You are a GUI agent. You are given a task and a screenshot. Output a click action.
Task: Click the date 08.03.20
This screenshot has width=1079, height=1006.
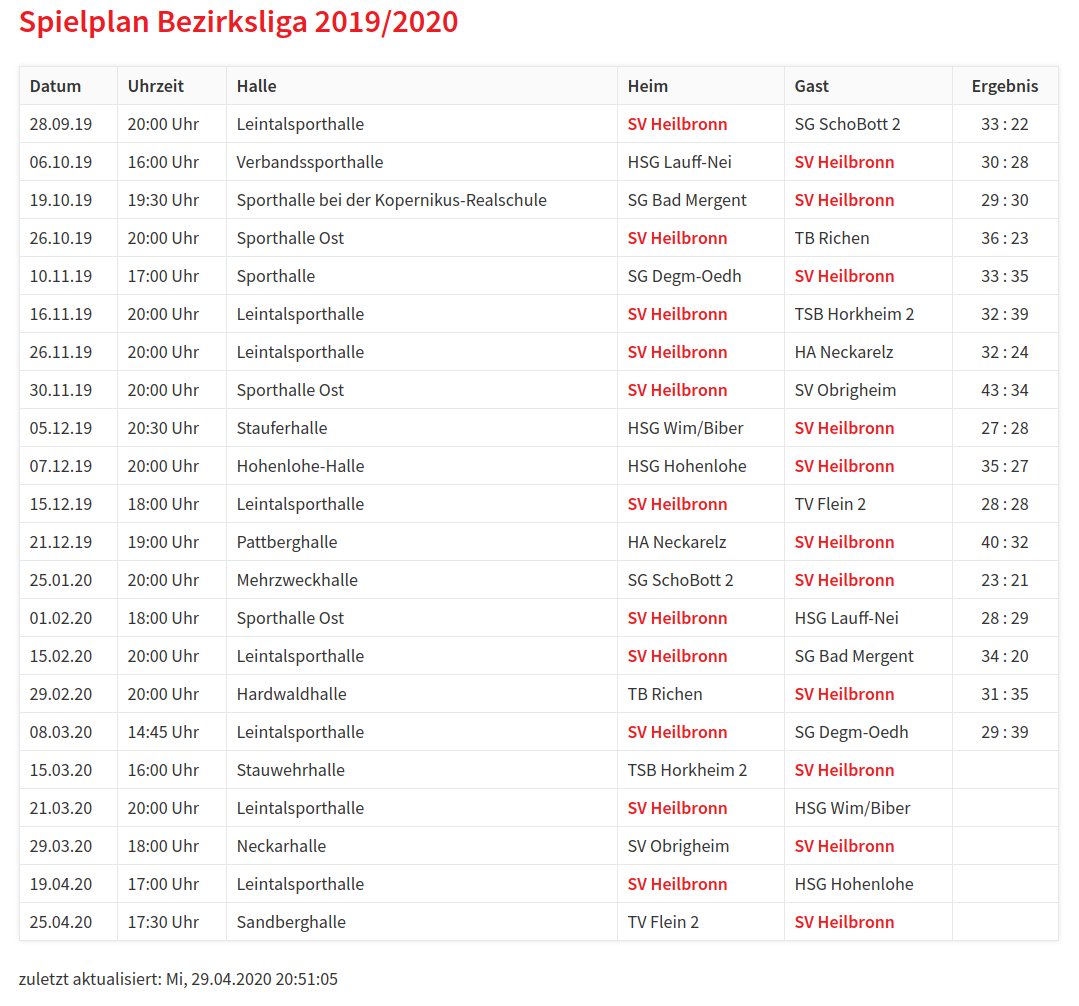click(x=61, y=732)
